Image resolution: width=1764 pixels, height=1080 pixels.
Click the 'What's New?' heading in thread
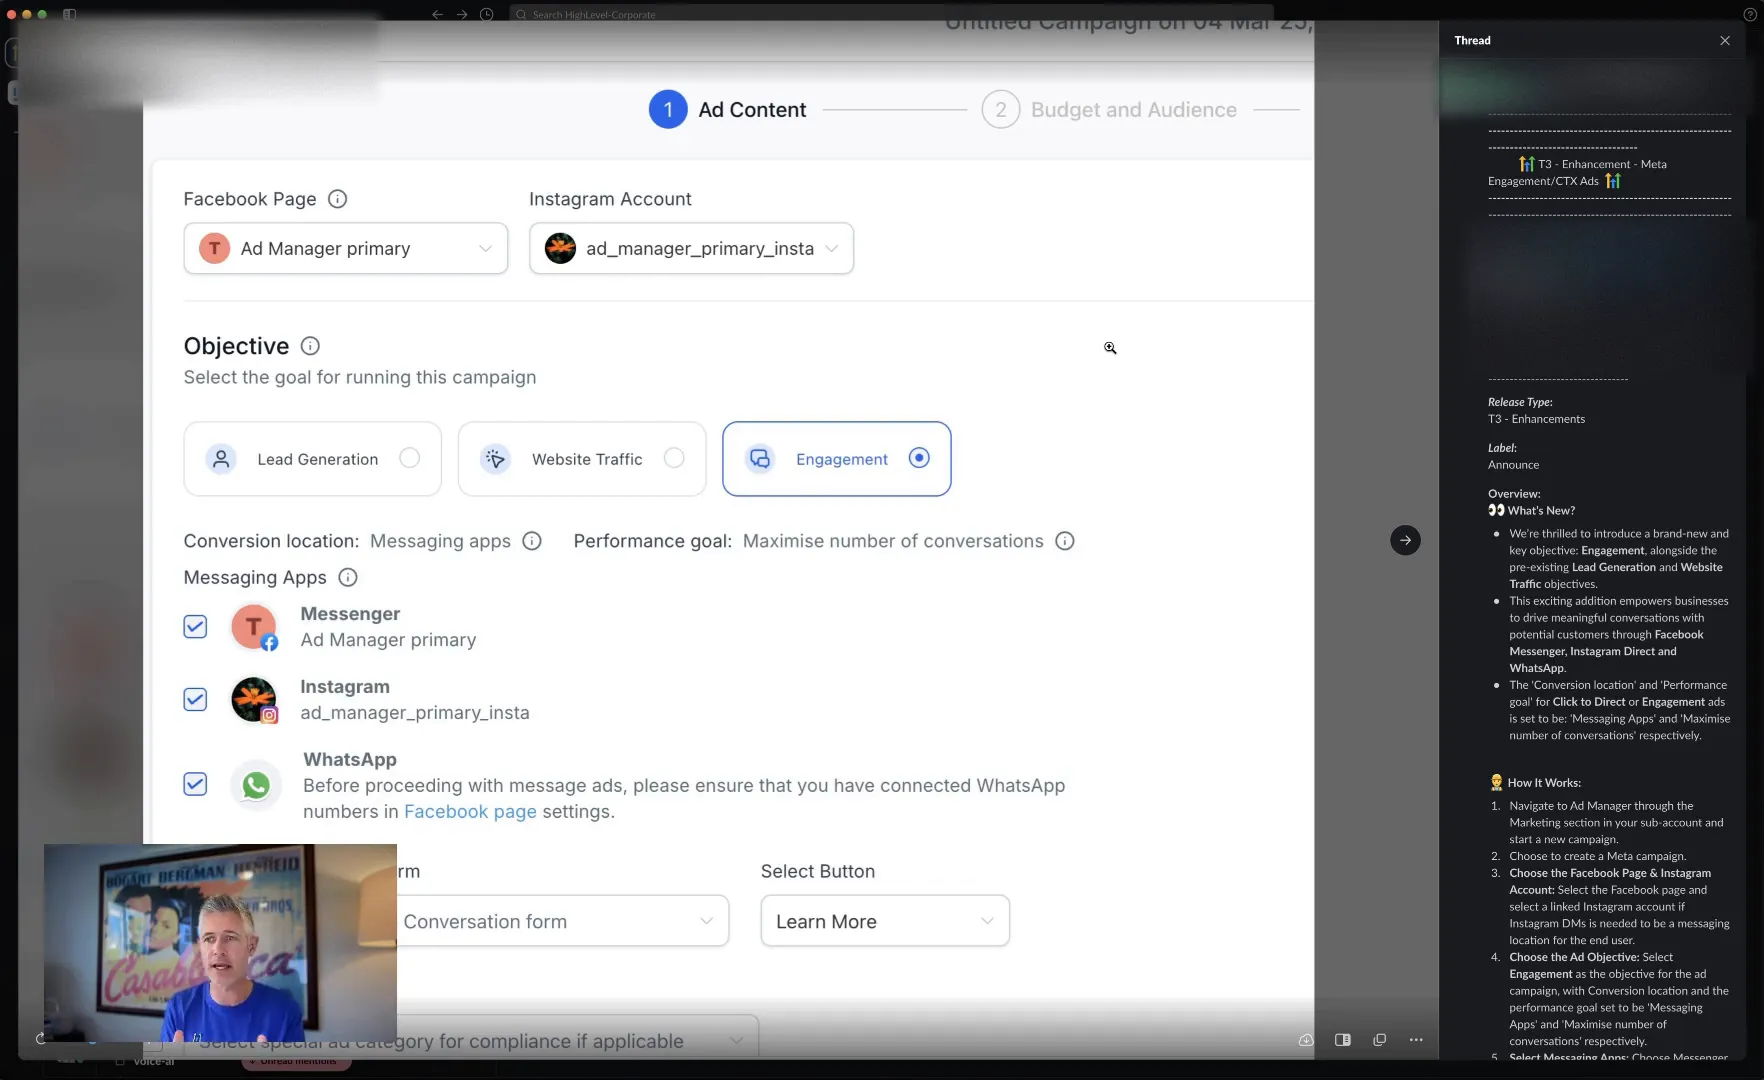[x=1541, y=510]
